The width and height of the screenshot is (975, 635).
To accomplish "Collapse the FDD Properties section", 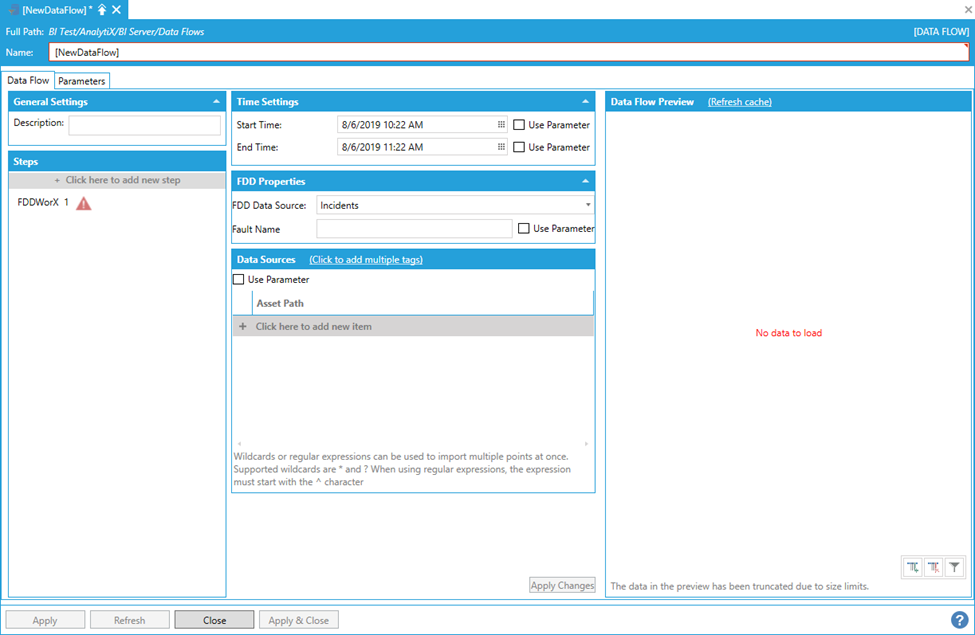I will (585, 181).
